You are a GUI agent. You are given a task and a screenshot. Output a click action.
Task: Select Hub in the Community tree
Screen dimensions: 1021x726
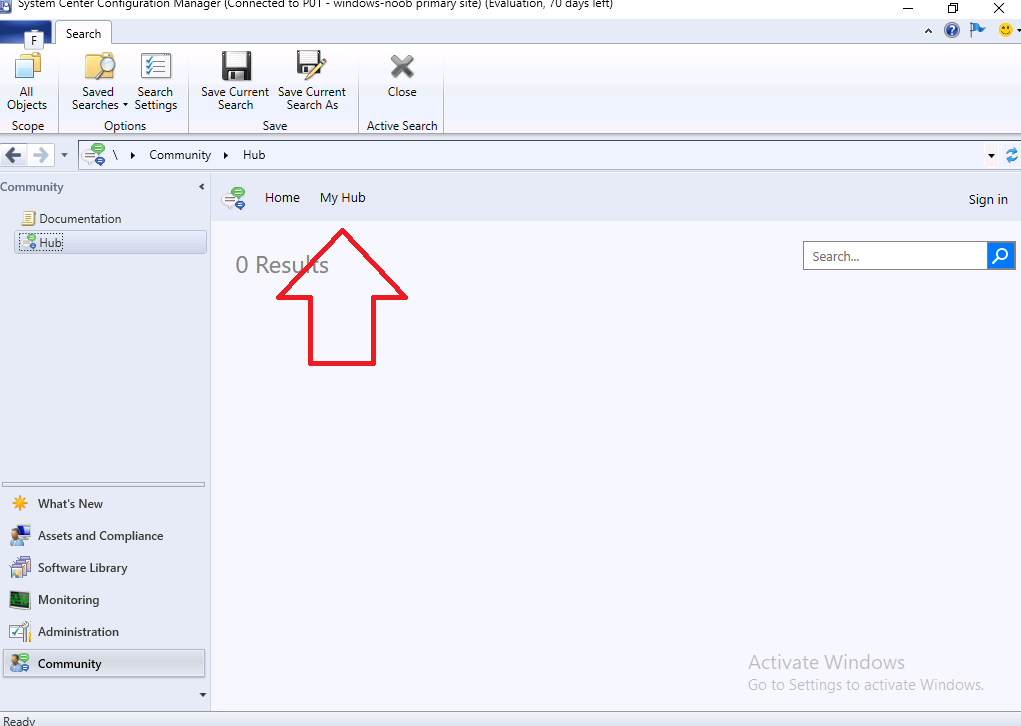coord(110,242)
